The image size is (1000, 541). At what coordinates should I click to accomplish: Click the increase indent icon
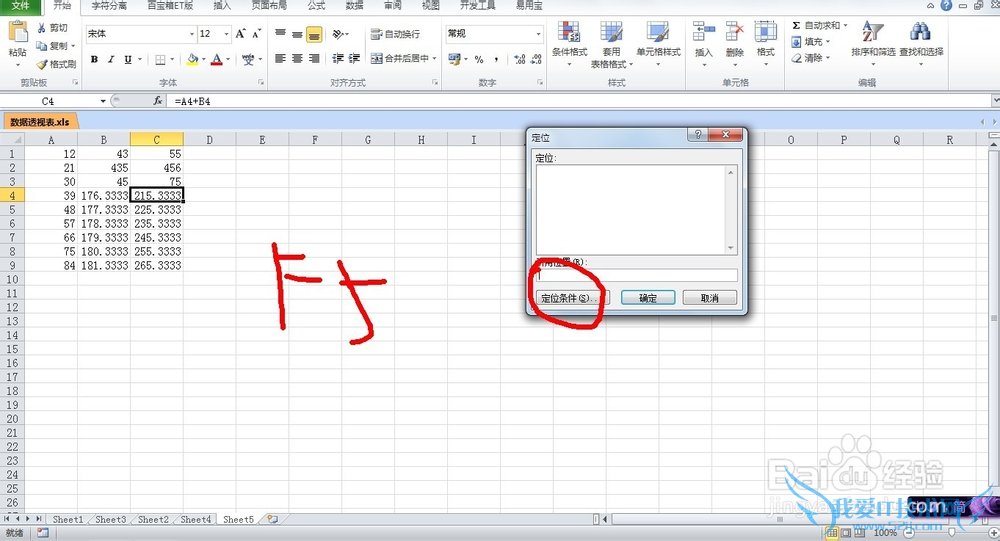tap(355, 59)
